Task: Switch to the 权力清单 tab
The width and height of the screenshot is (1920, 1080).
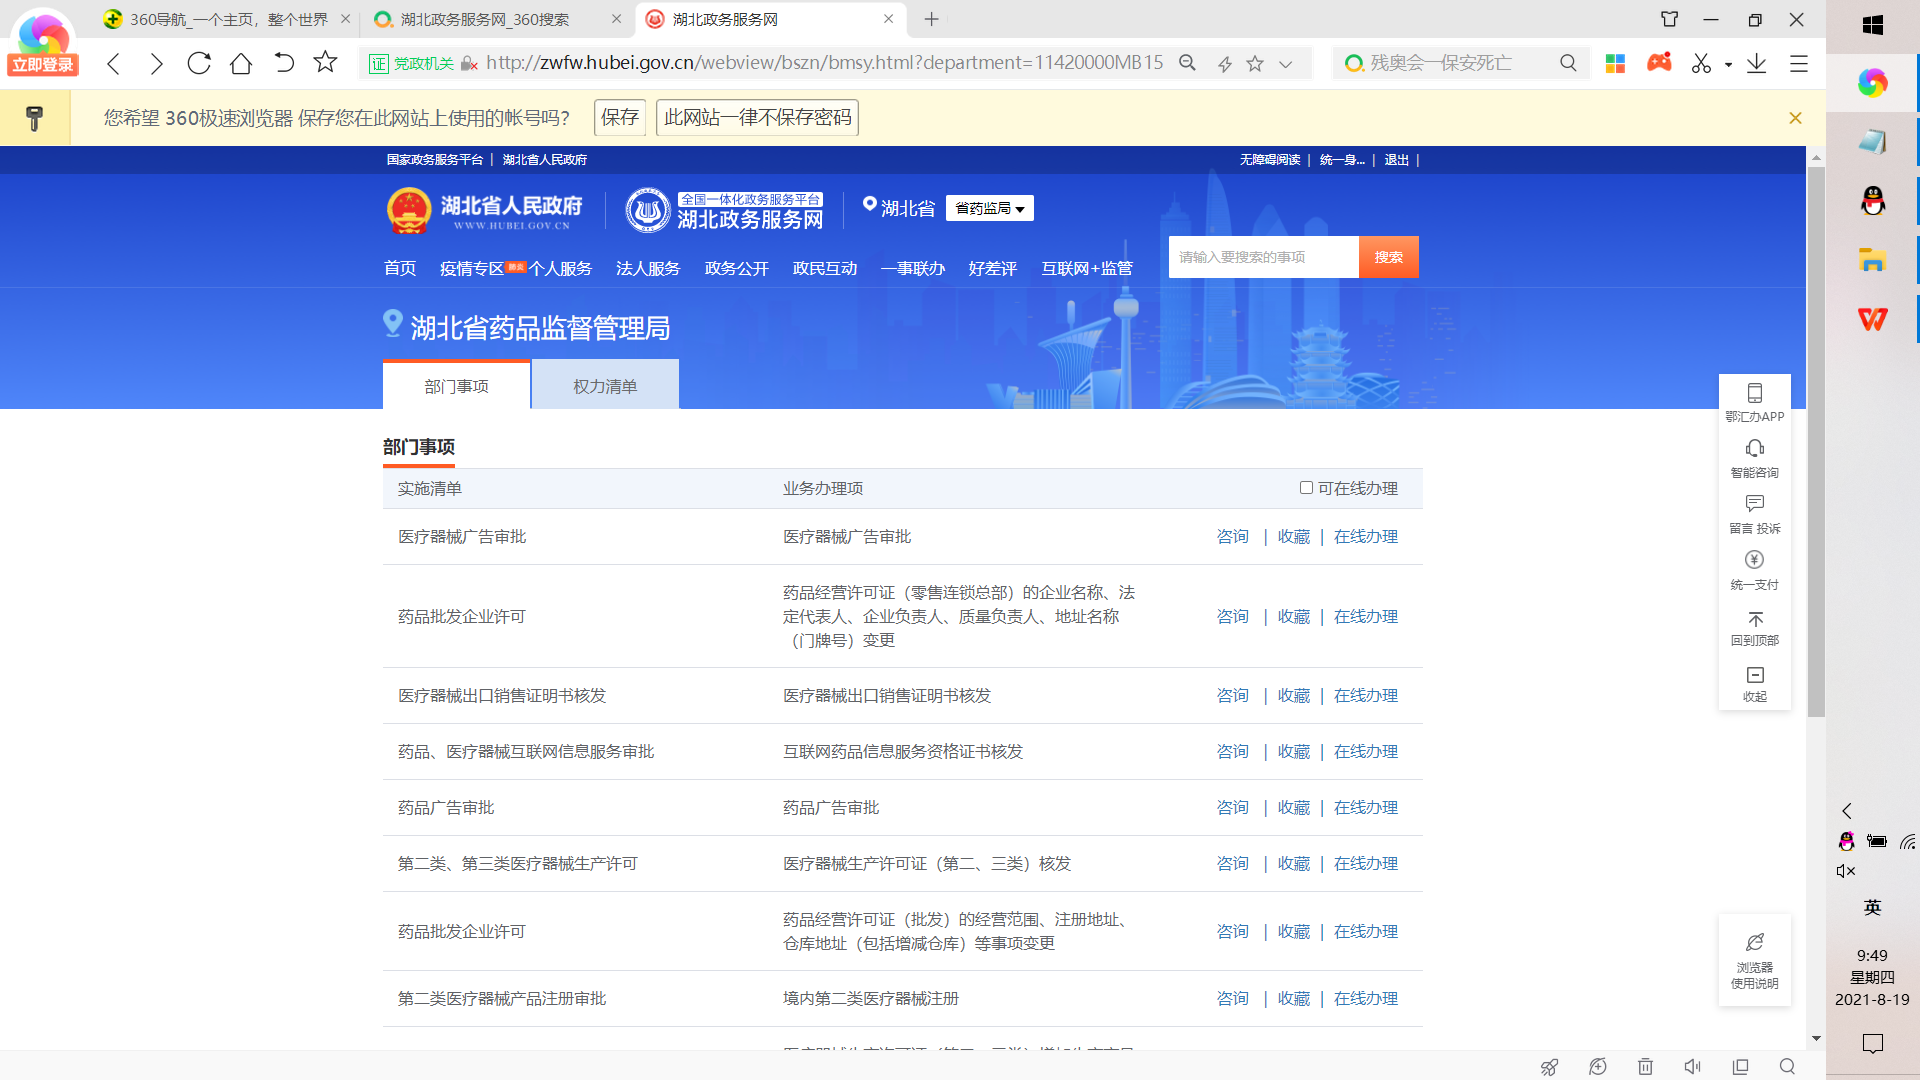Action: click(x=605, y=386)
